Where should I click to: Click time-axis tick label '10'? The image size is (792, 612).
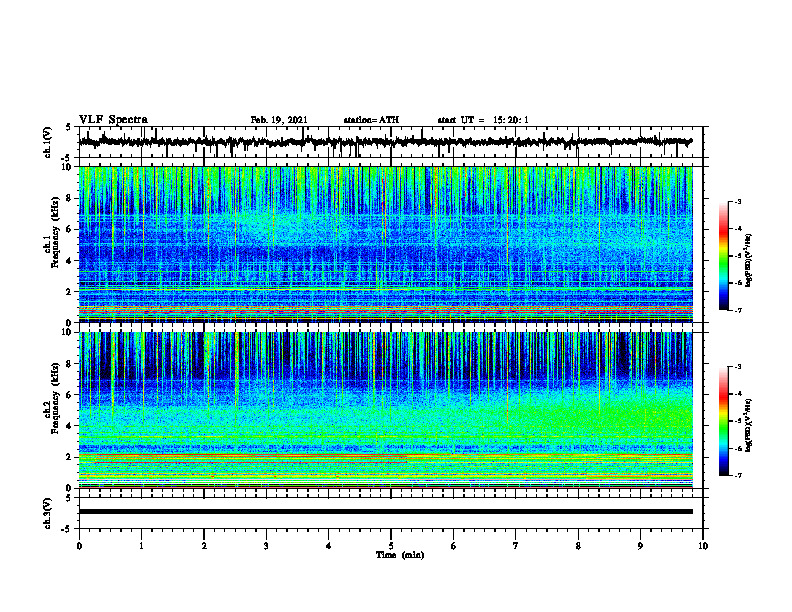(703, 546)
